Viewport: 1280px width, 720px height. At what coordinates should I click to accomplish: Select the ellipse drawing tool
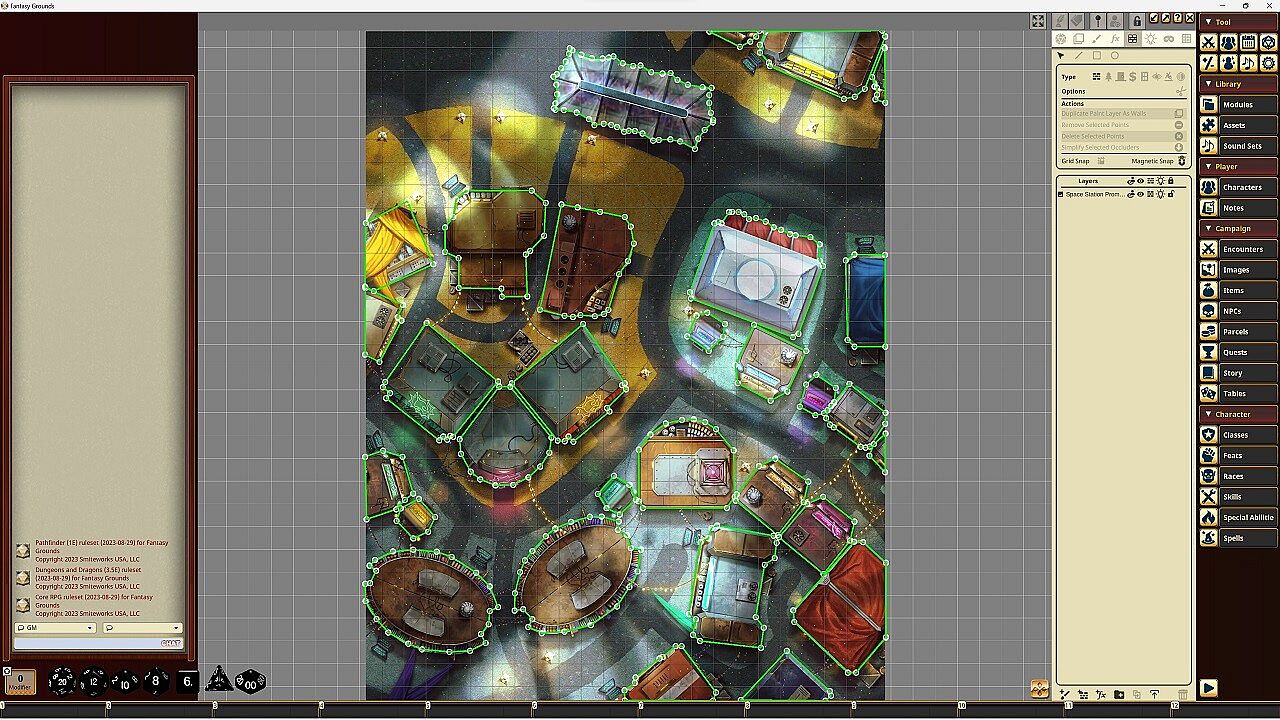[x=1115, y=56]
